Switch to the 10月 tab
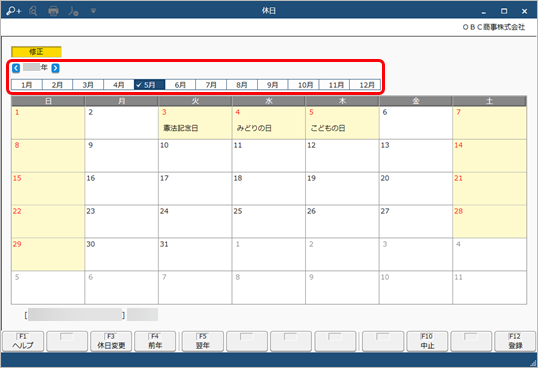 (x=304, y=85)
